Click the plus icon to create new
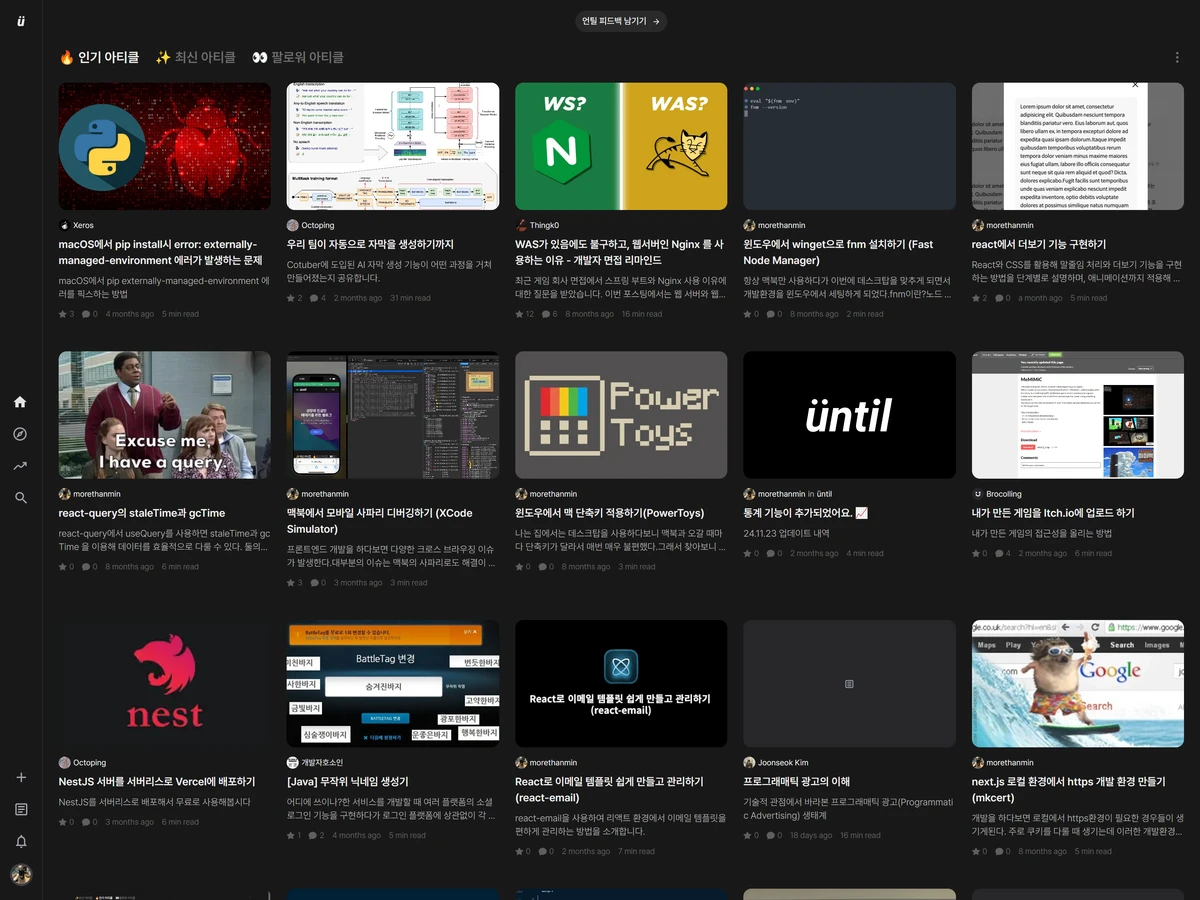The width and height of the screenshot is (1200, 900). tap(21, 777)
